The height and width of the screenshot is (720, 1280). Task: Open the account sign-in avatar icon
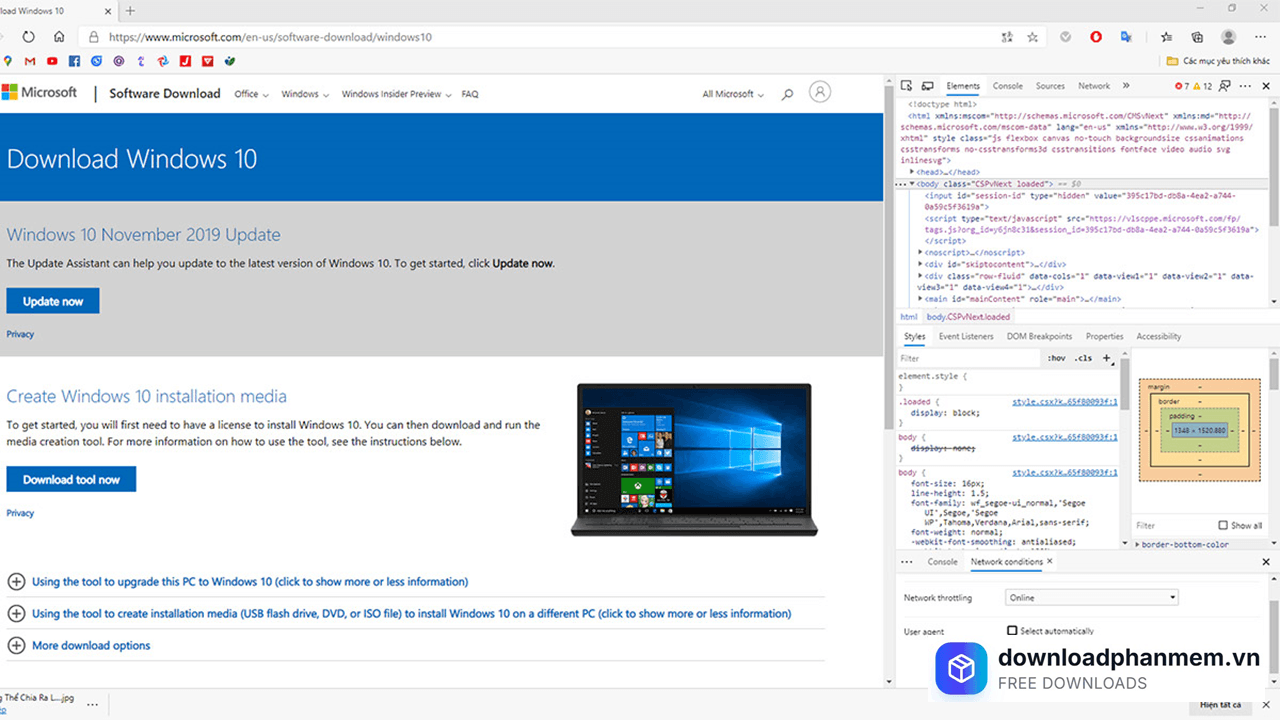820,92
